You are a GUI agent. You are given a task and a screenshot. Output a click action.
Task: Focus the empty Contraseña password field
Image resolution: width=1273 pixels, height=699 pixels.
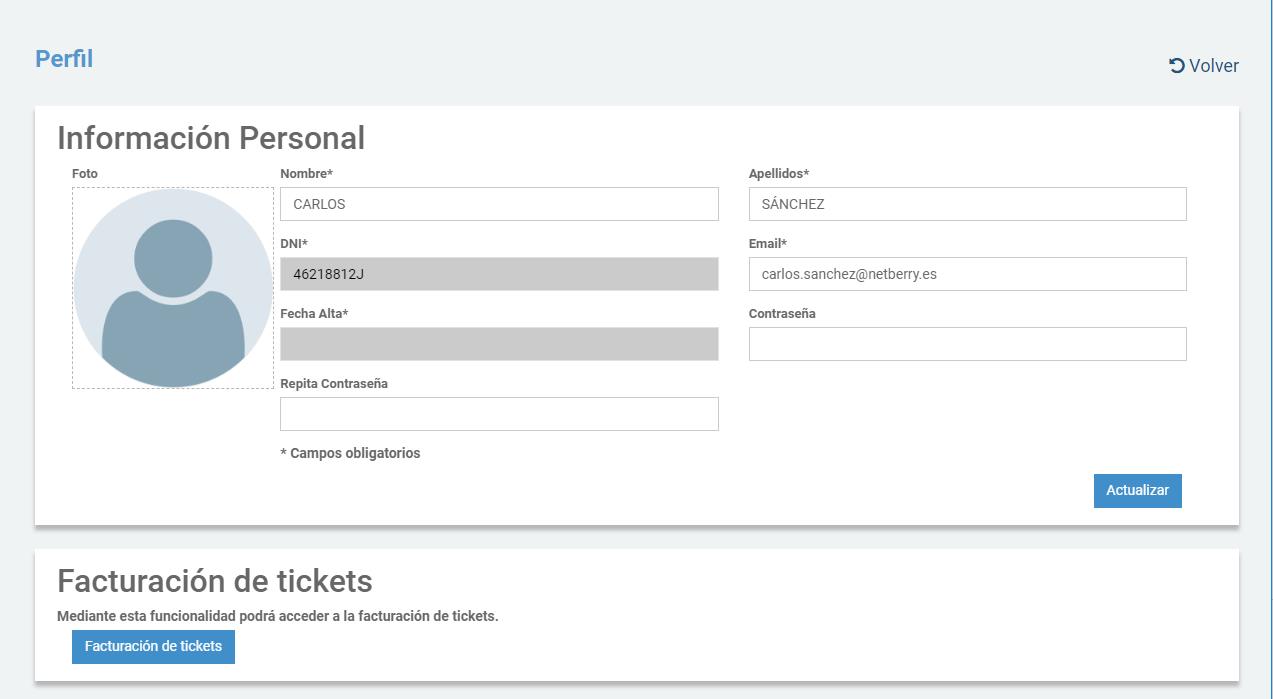(x=967, y=344)
